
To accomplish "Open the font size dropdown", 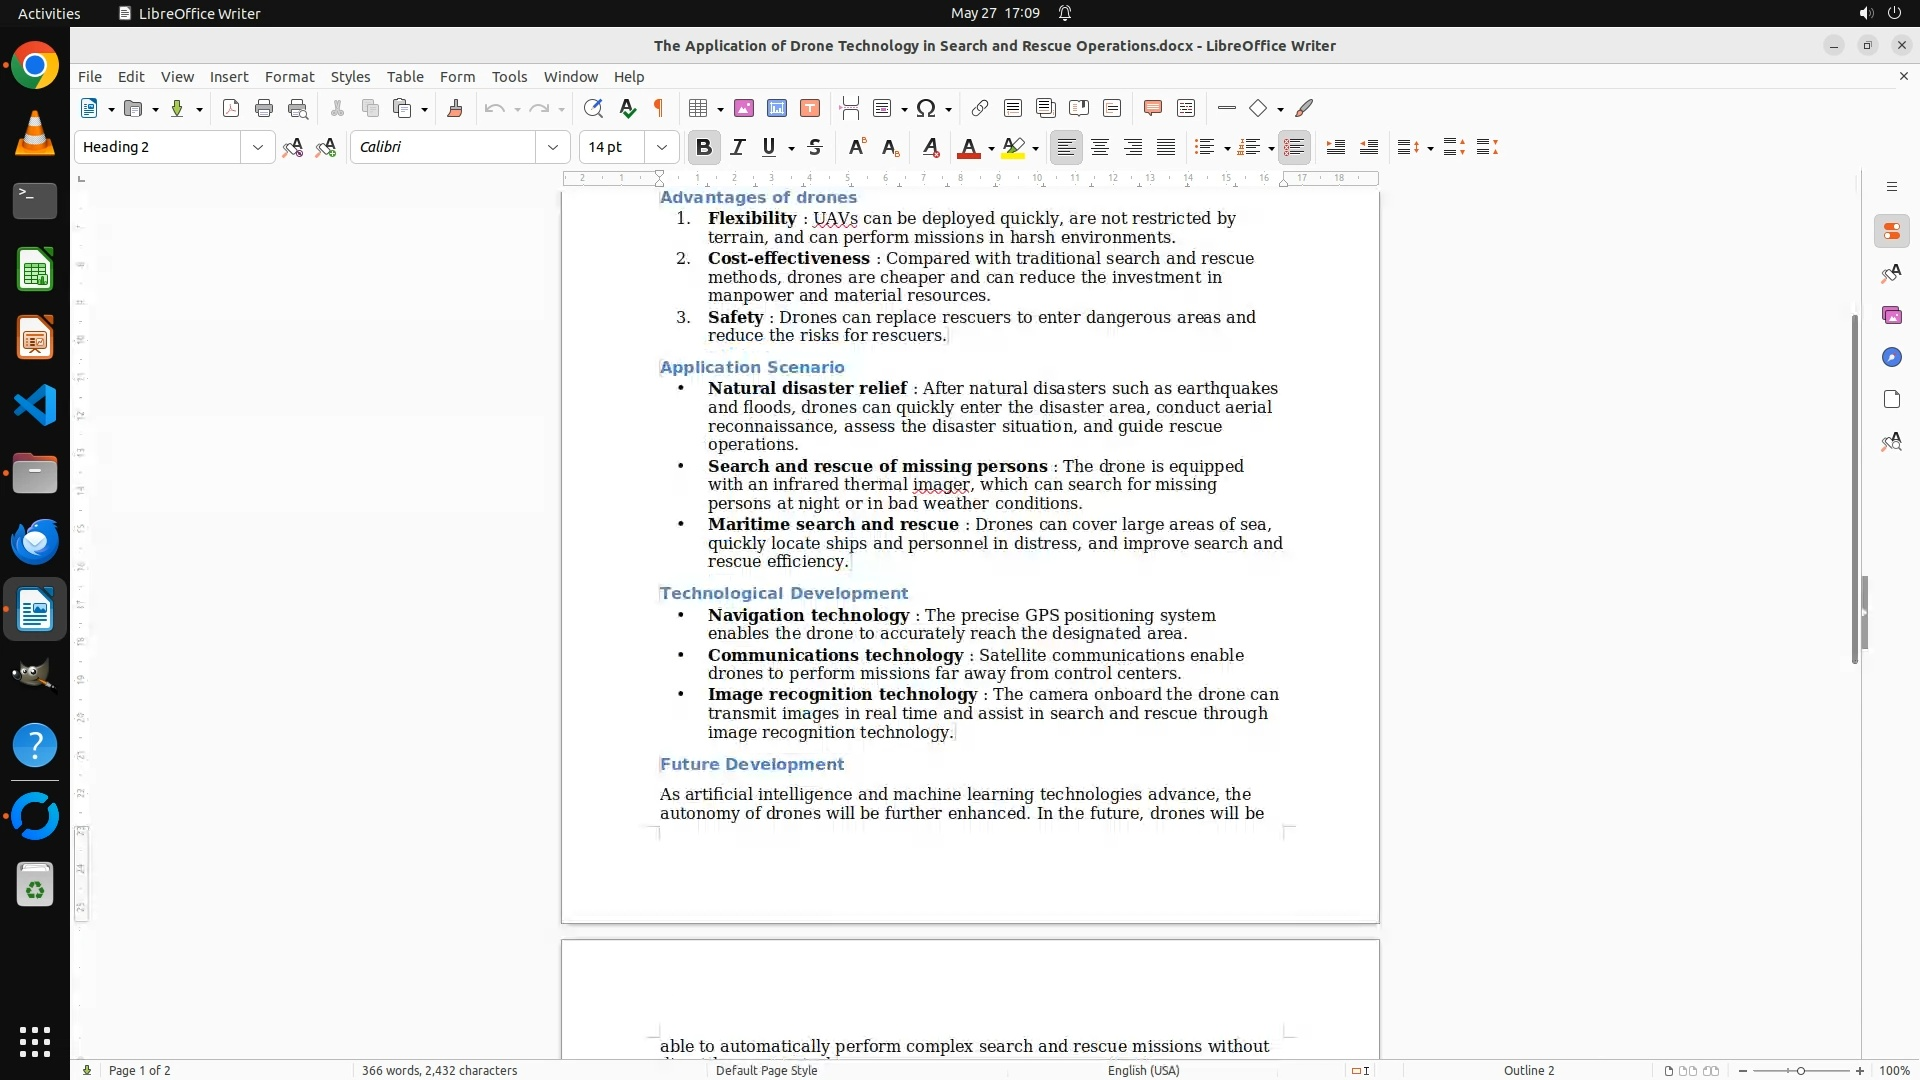I will point(661,147).
